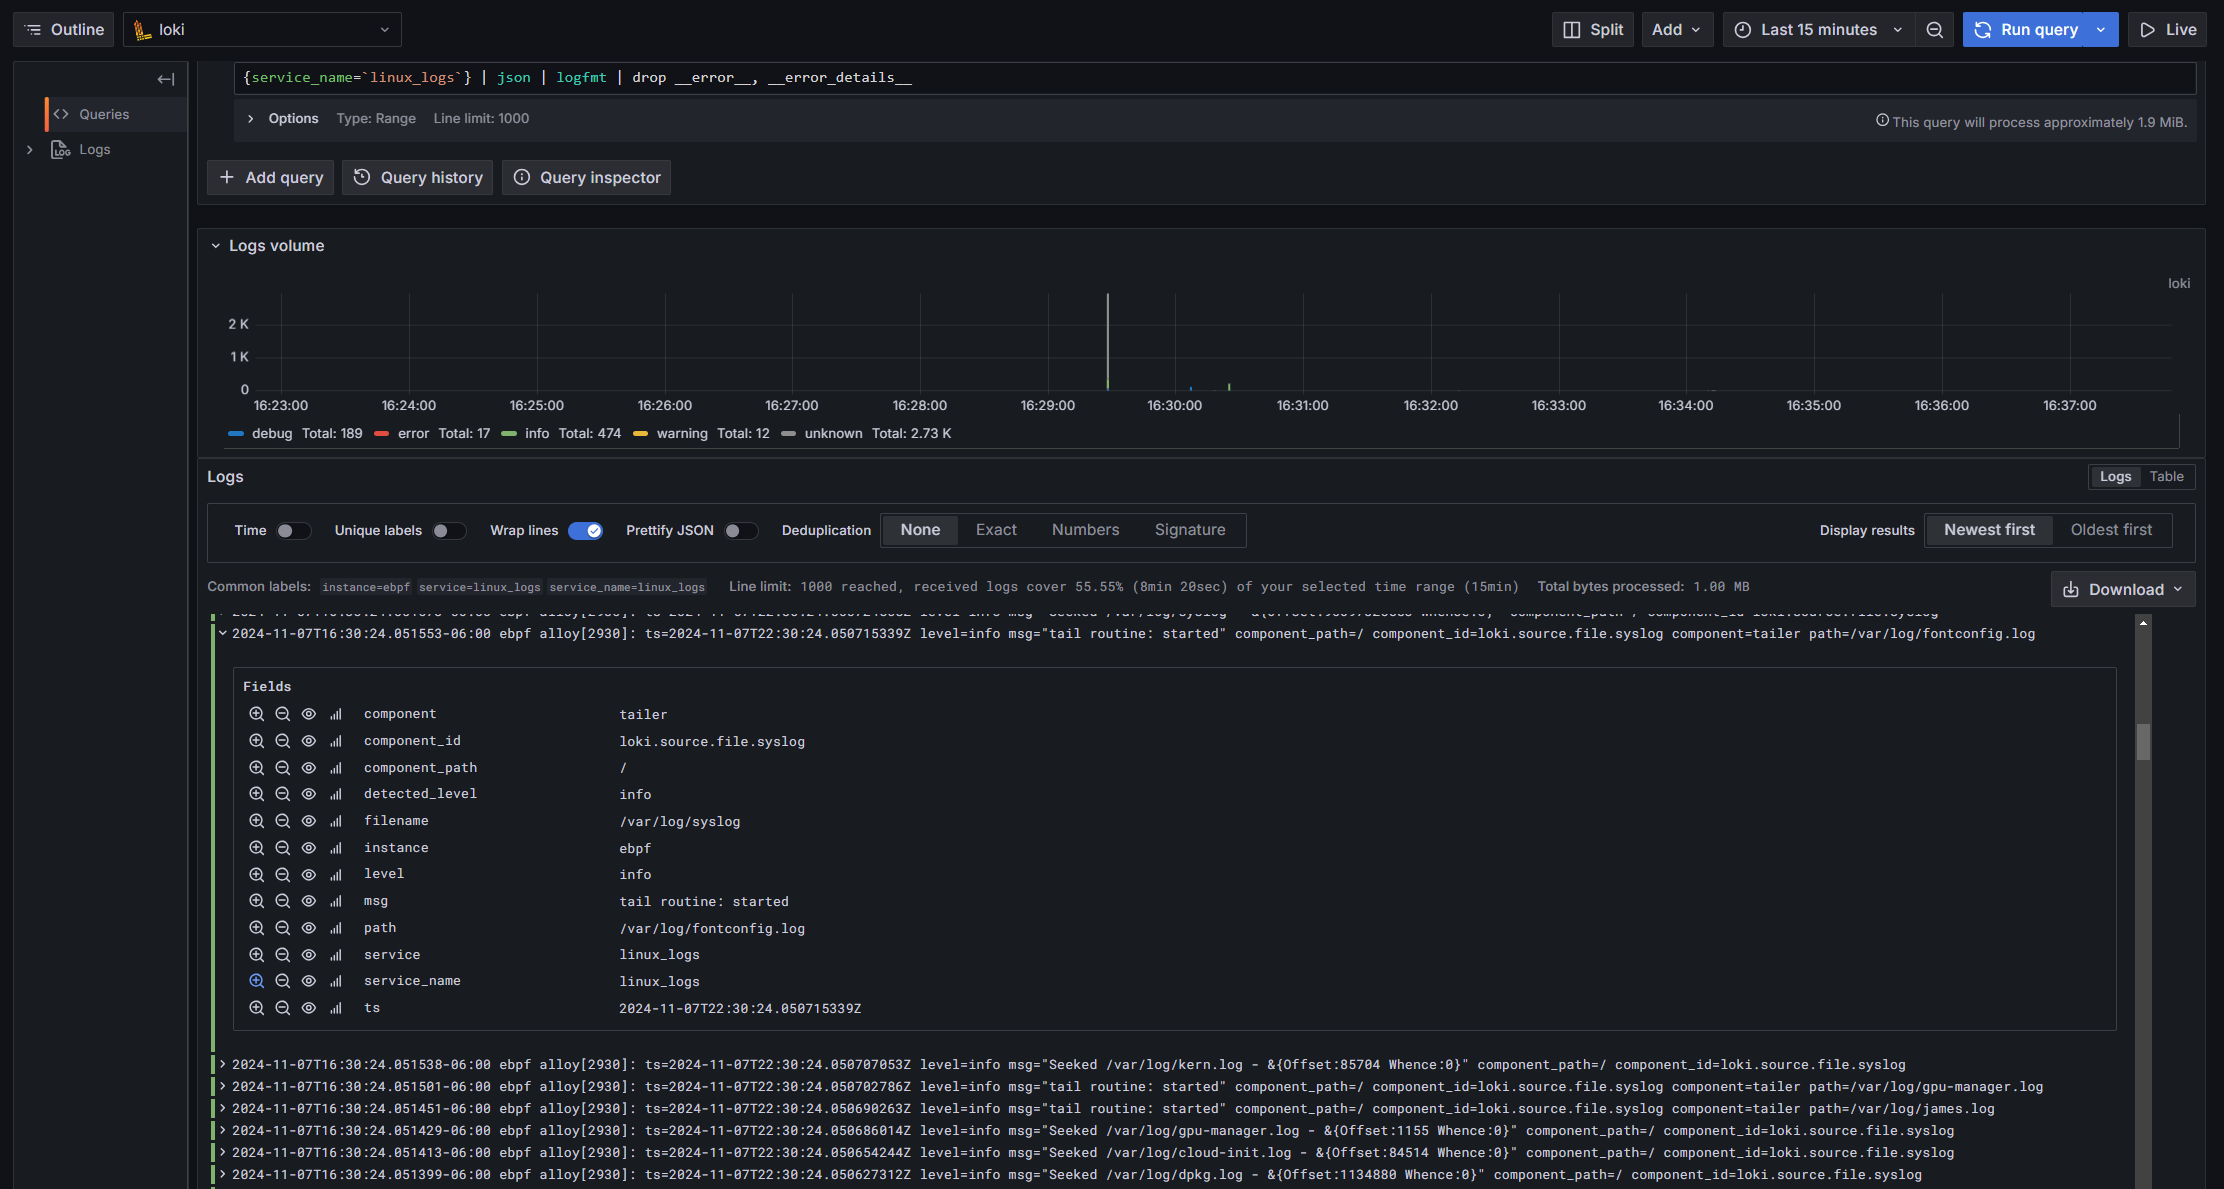Filter for value on service_name field
Image resolution: width=2224 pixels, height=1189 pixels.
257,981
